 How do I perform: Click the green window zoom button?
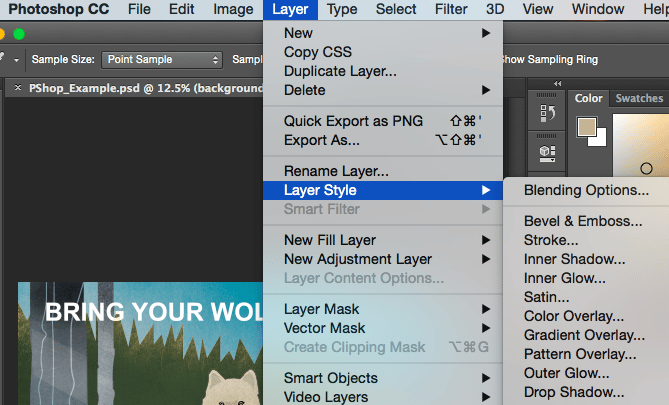click(x=19, y=34)
